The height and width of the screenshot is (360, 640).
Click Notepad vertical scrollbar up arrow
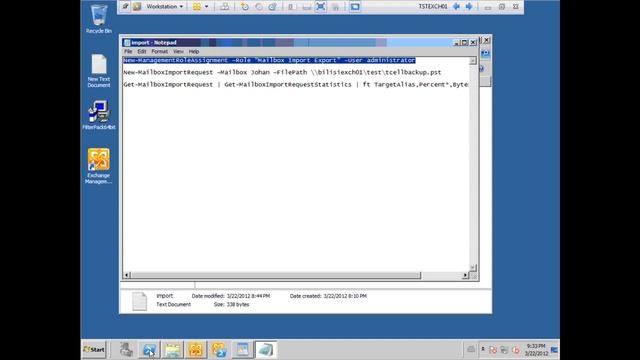tap(473, 61)
